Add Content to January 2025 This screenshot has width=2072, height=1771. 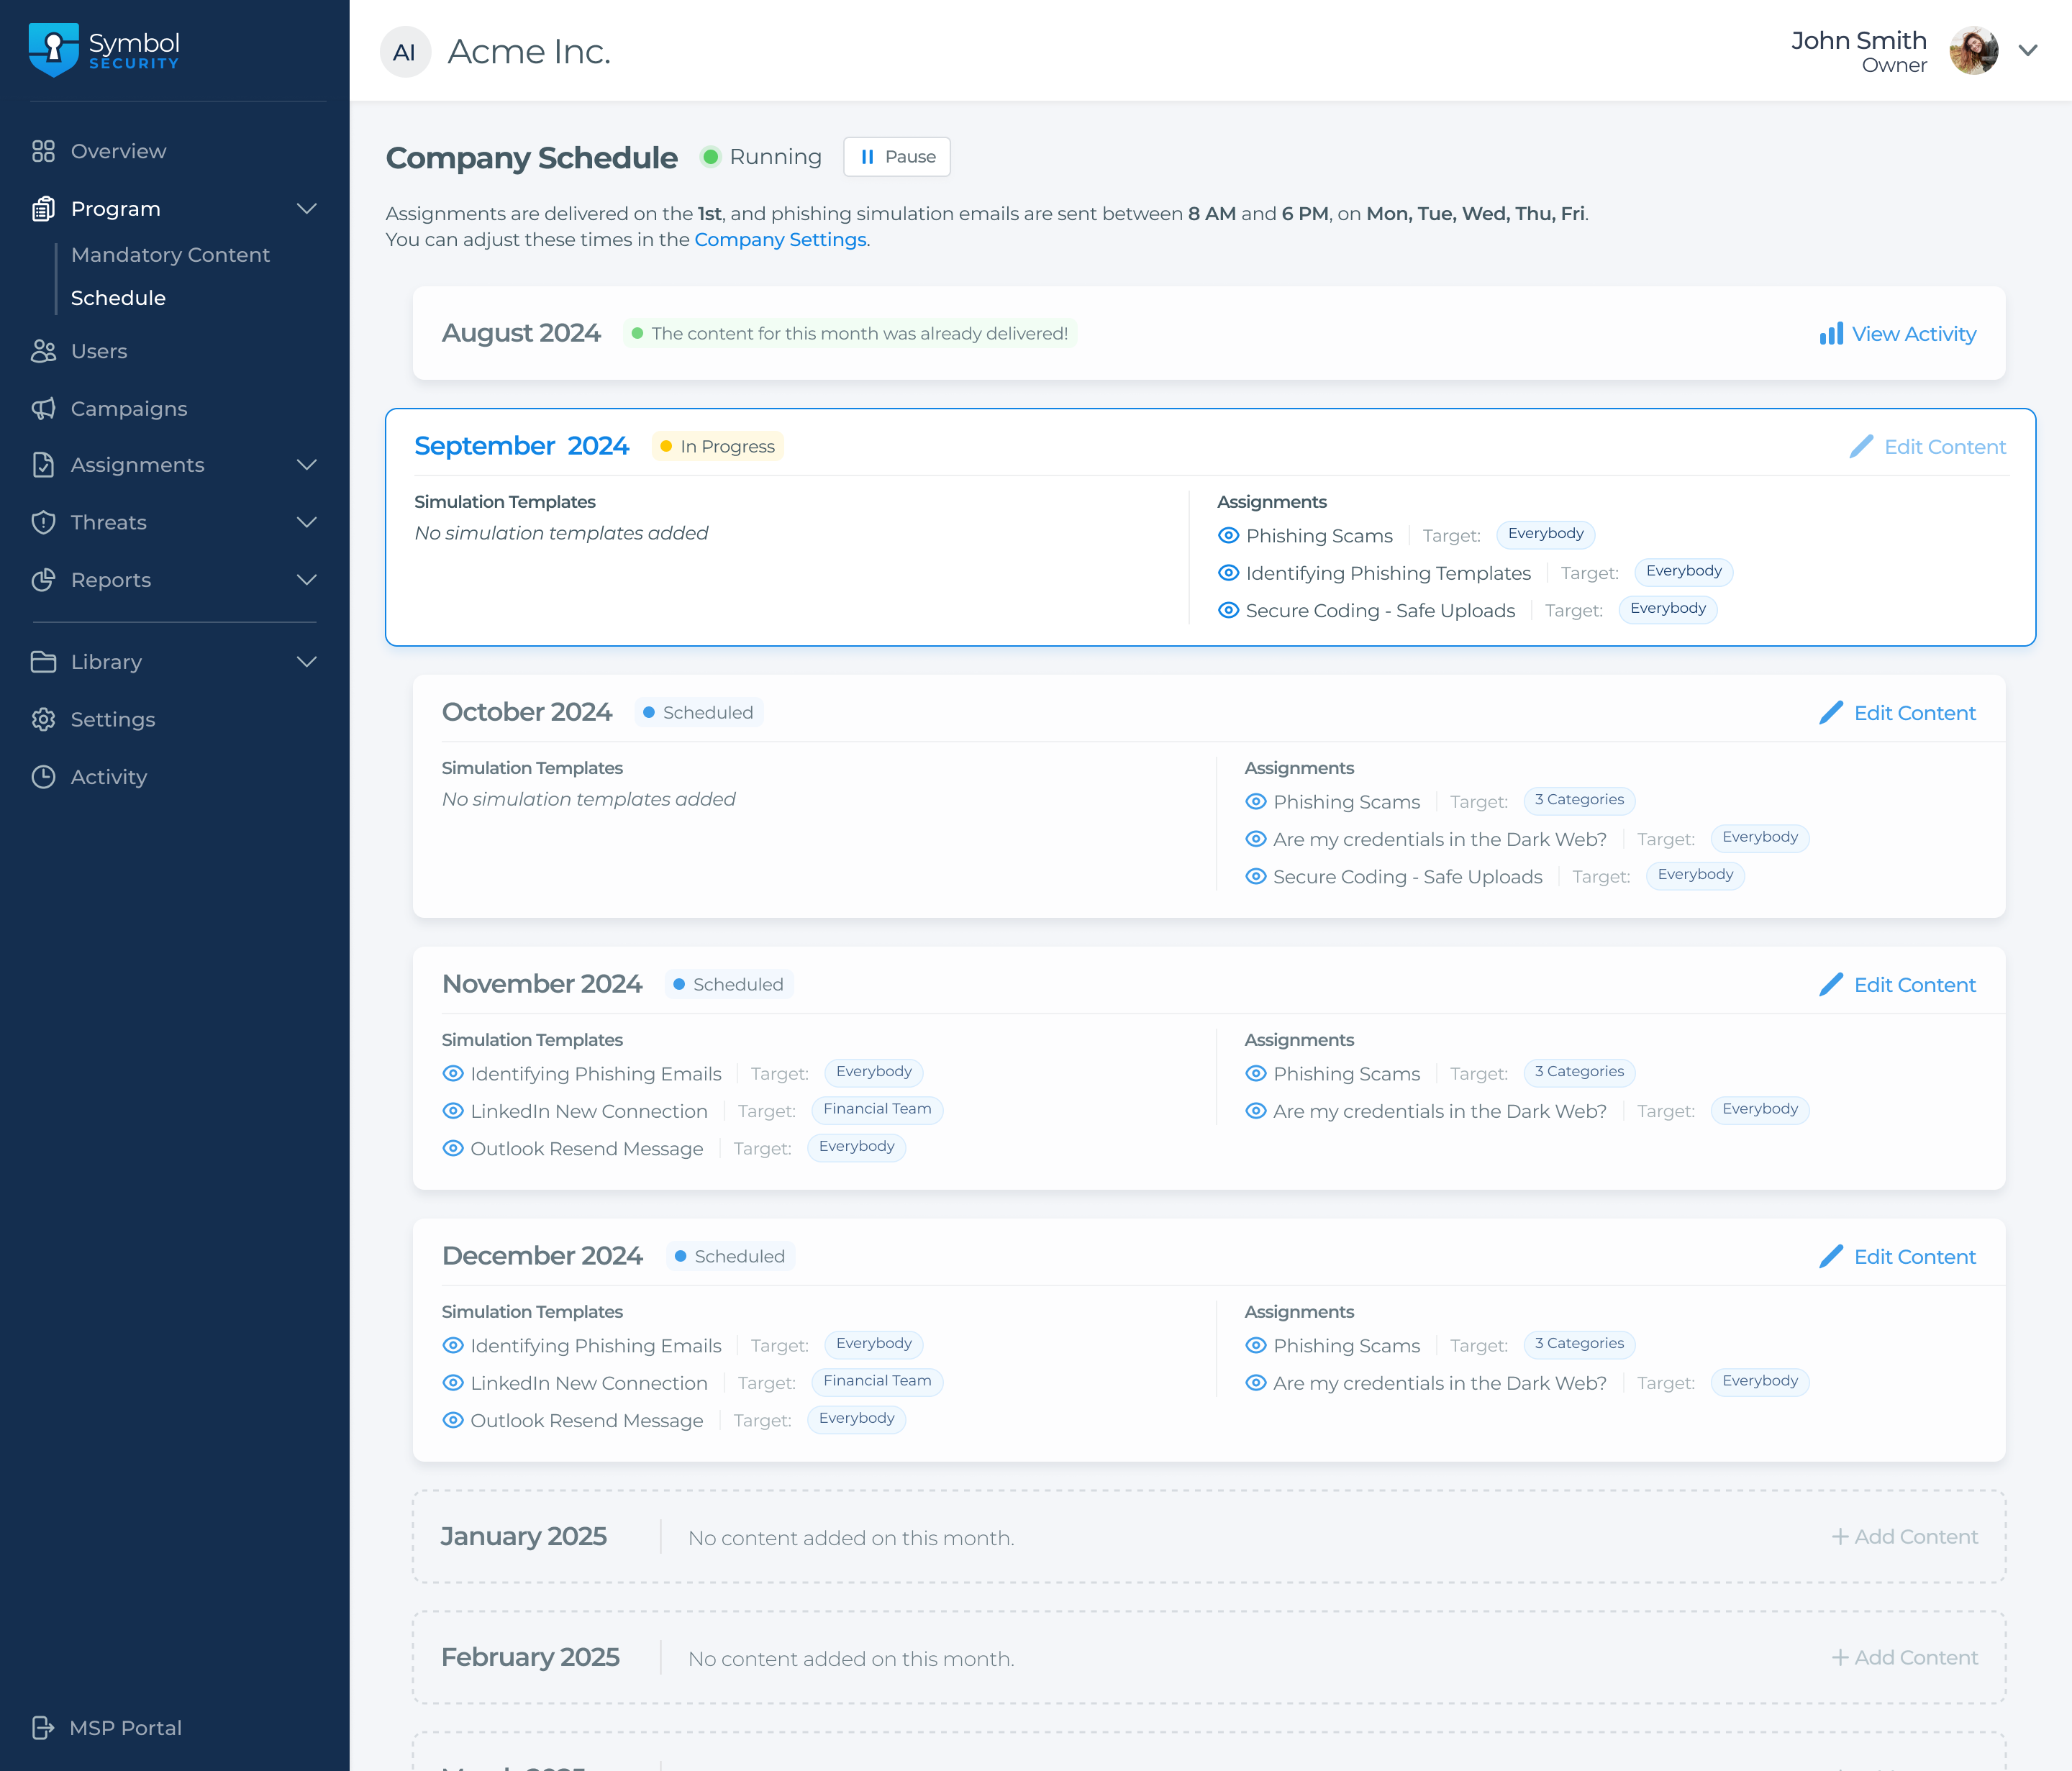tap(1905, 1537)
